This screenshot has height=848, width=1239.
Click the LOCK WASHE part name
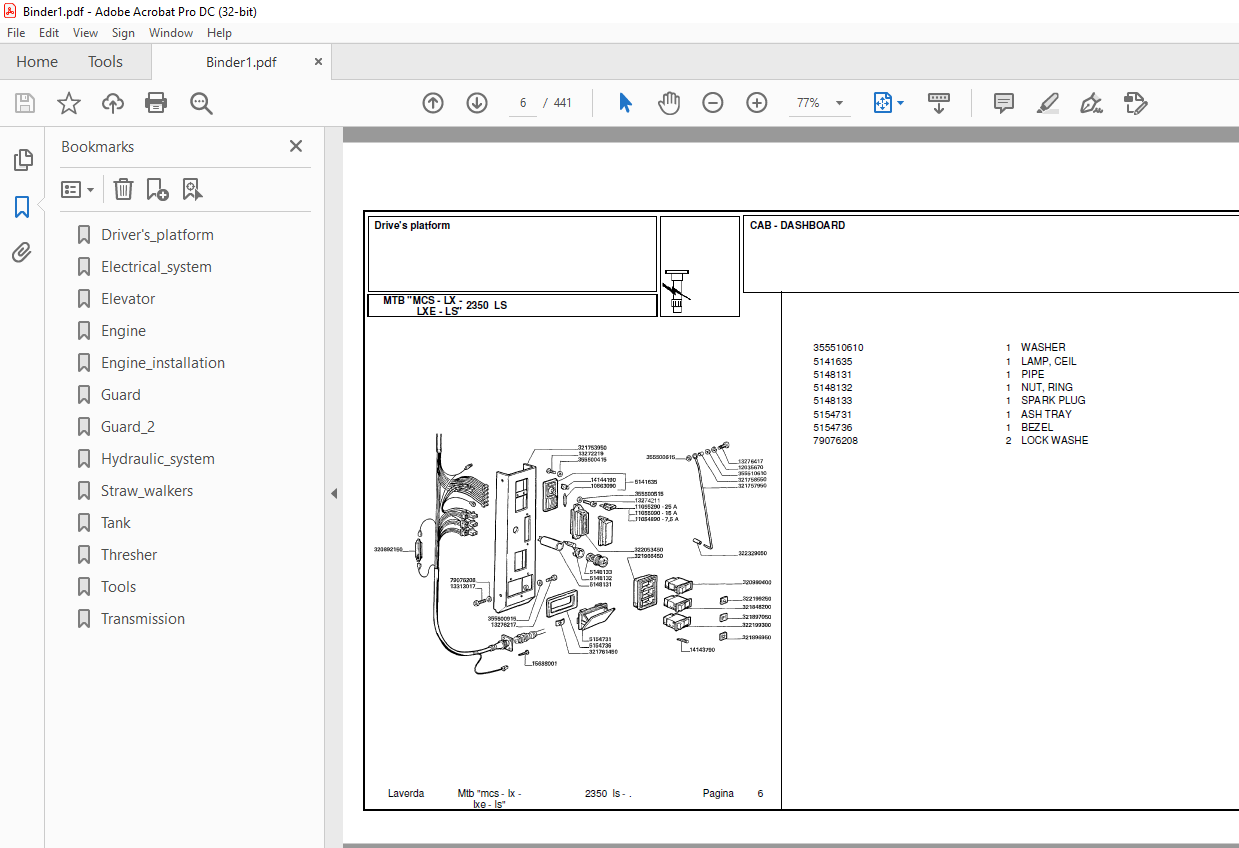point(1054,440)
